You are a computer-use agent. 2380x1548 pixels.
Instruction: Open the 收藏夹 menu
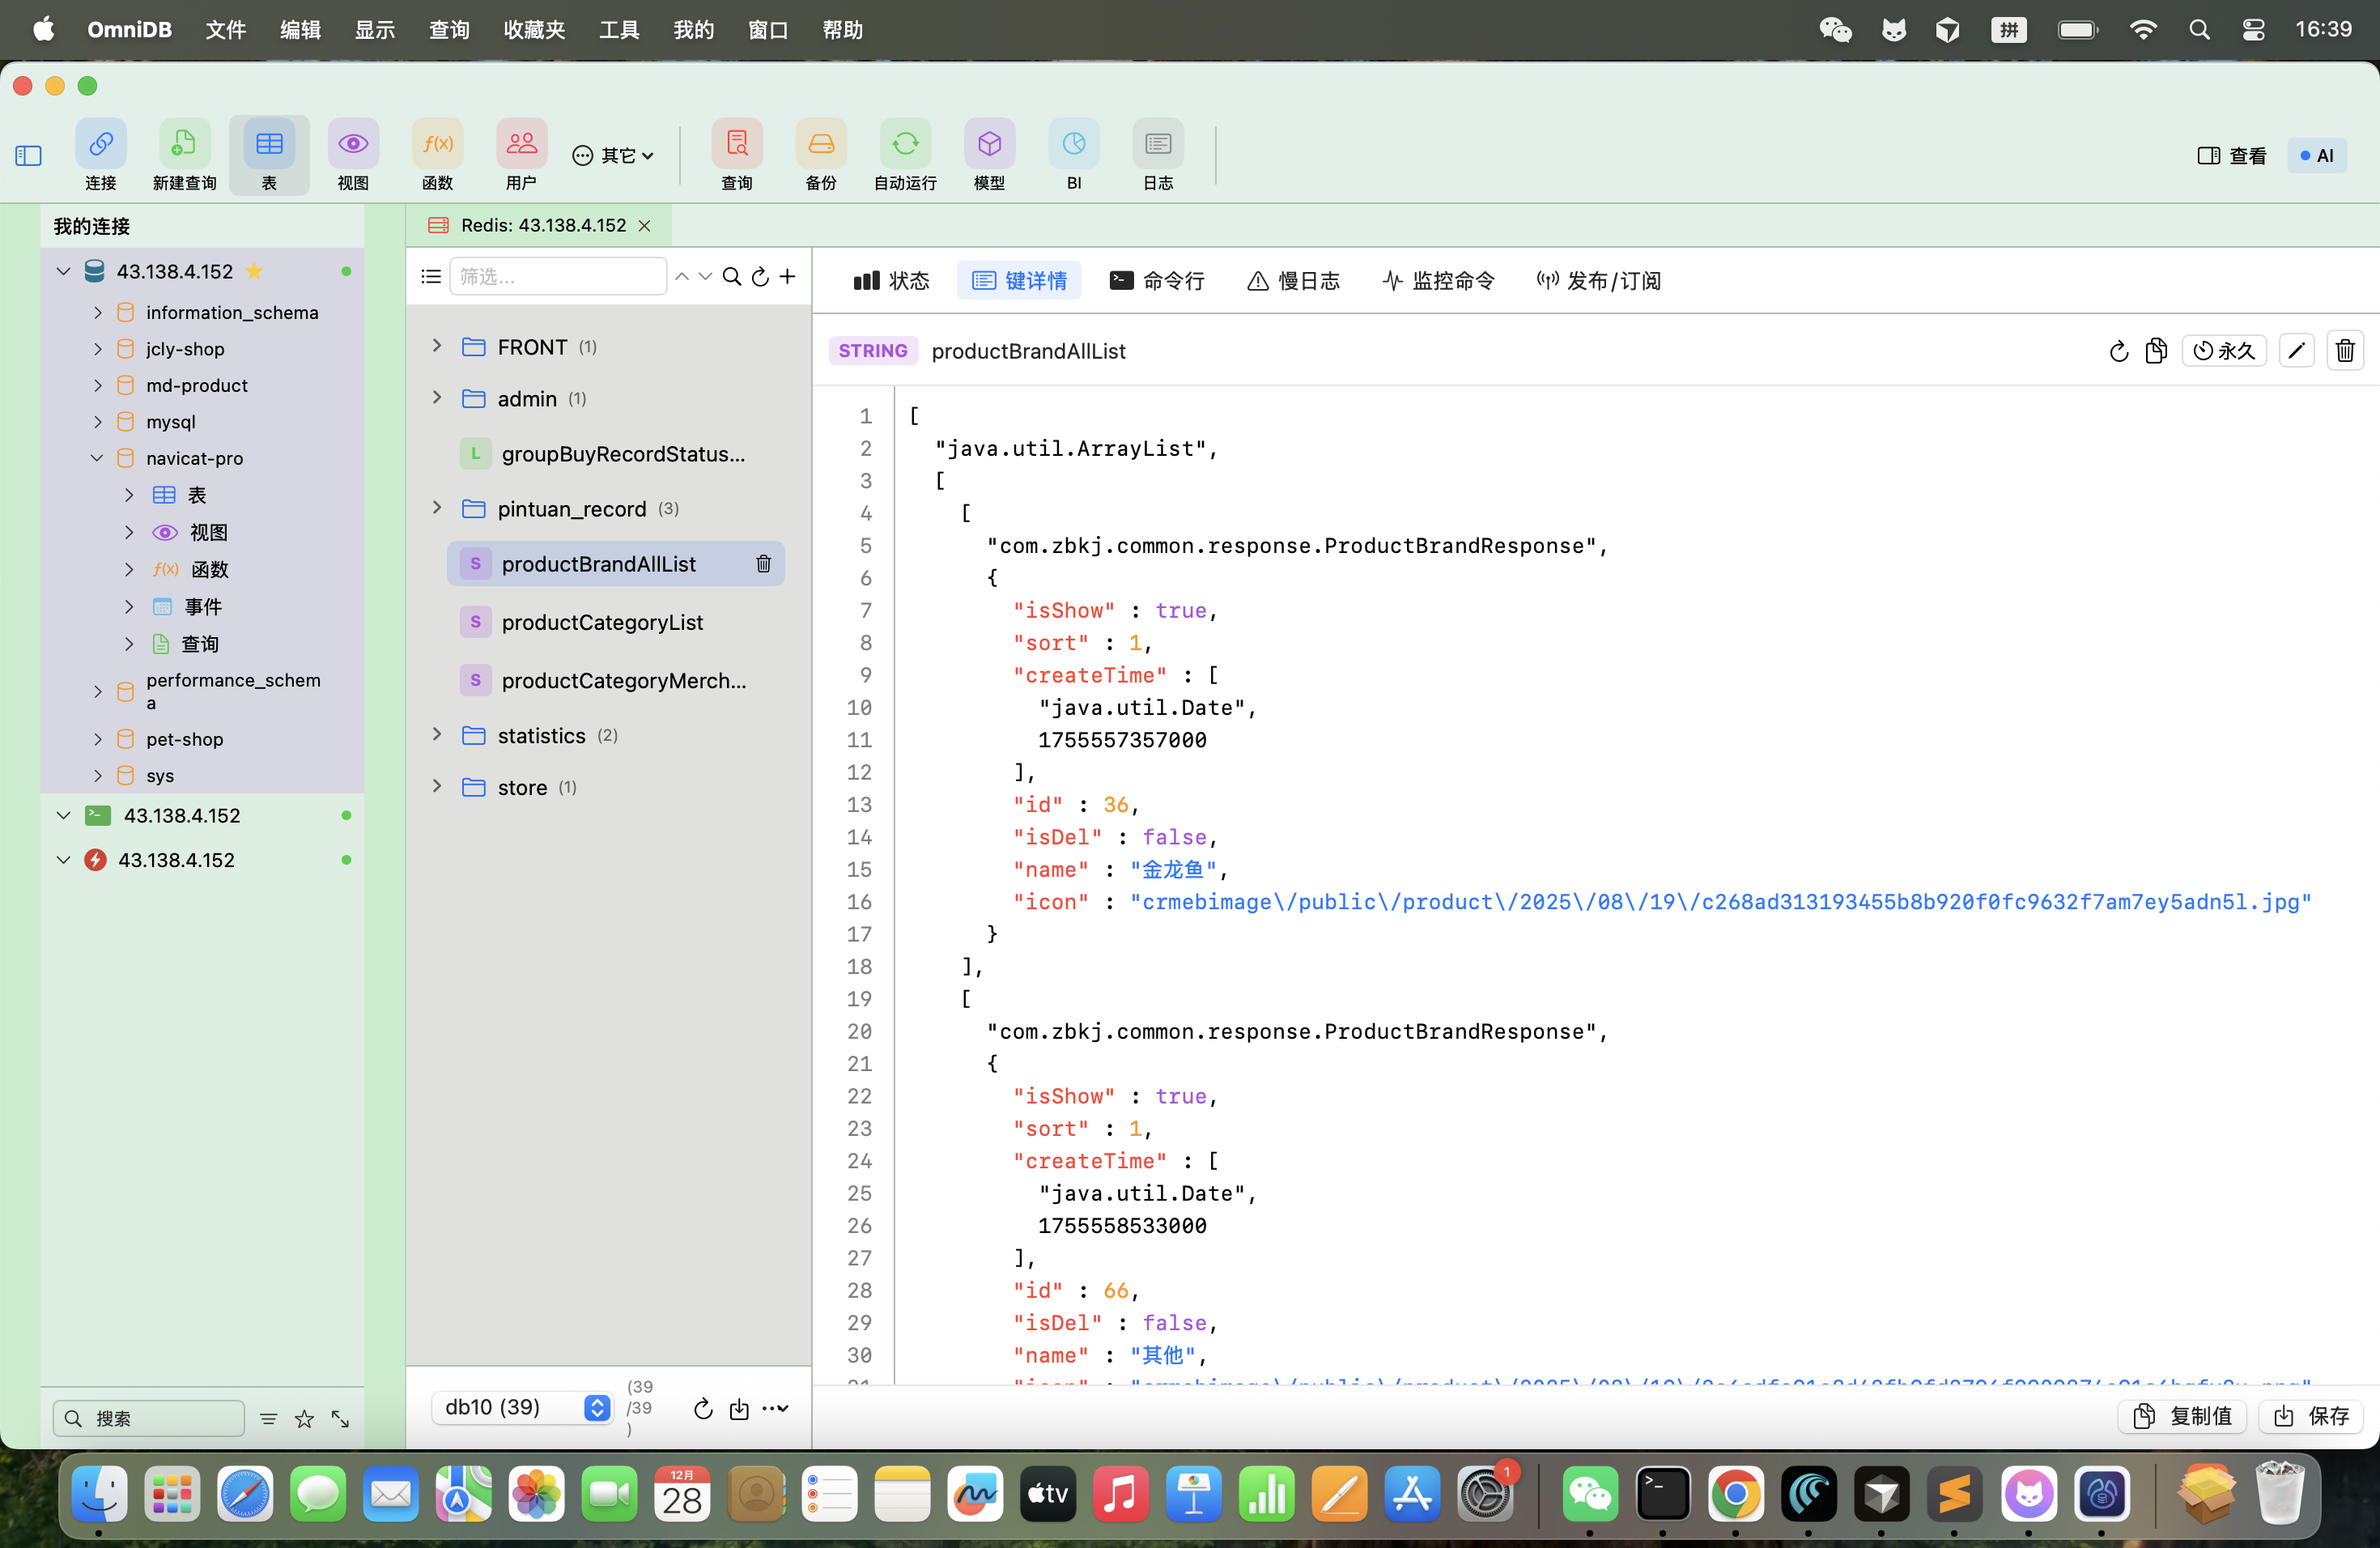[x=534, y=30]
